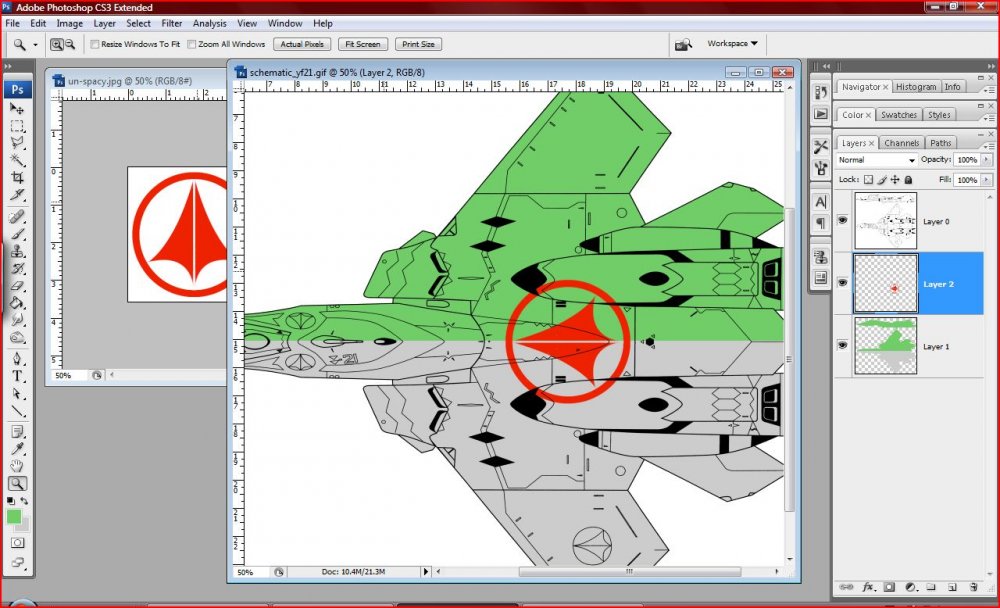Select the Paint Bucket tool
The image size is (1000, 608).
pyautogui.click(x=17, y=303)
